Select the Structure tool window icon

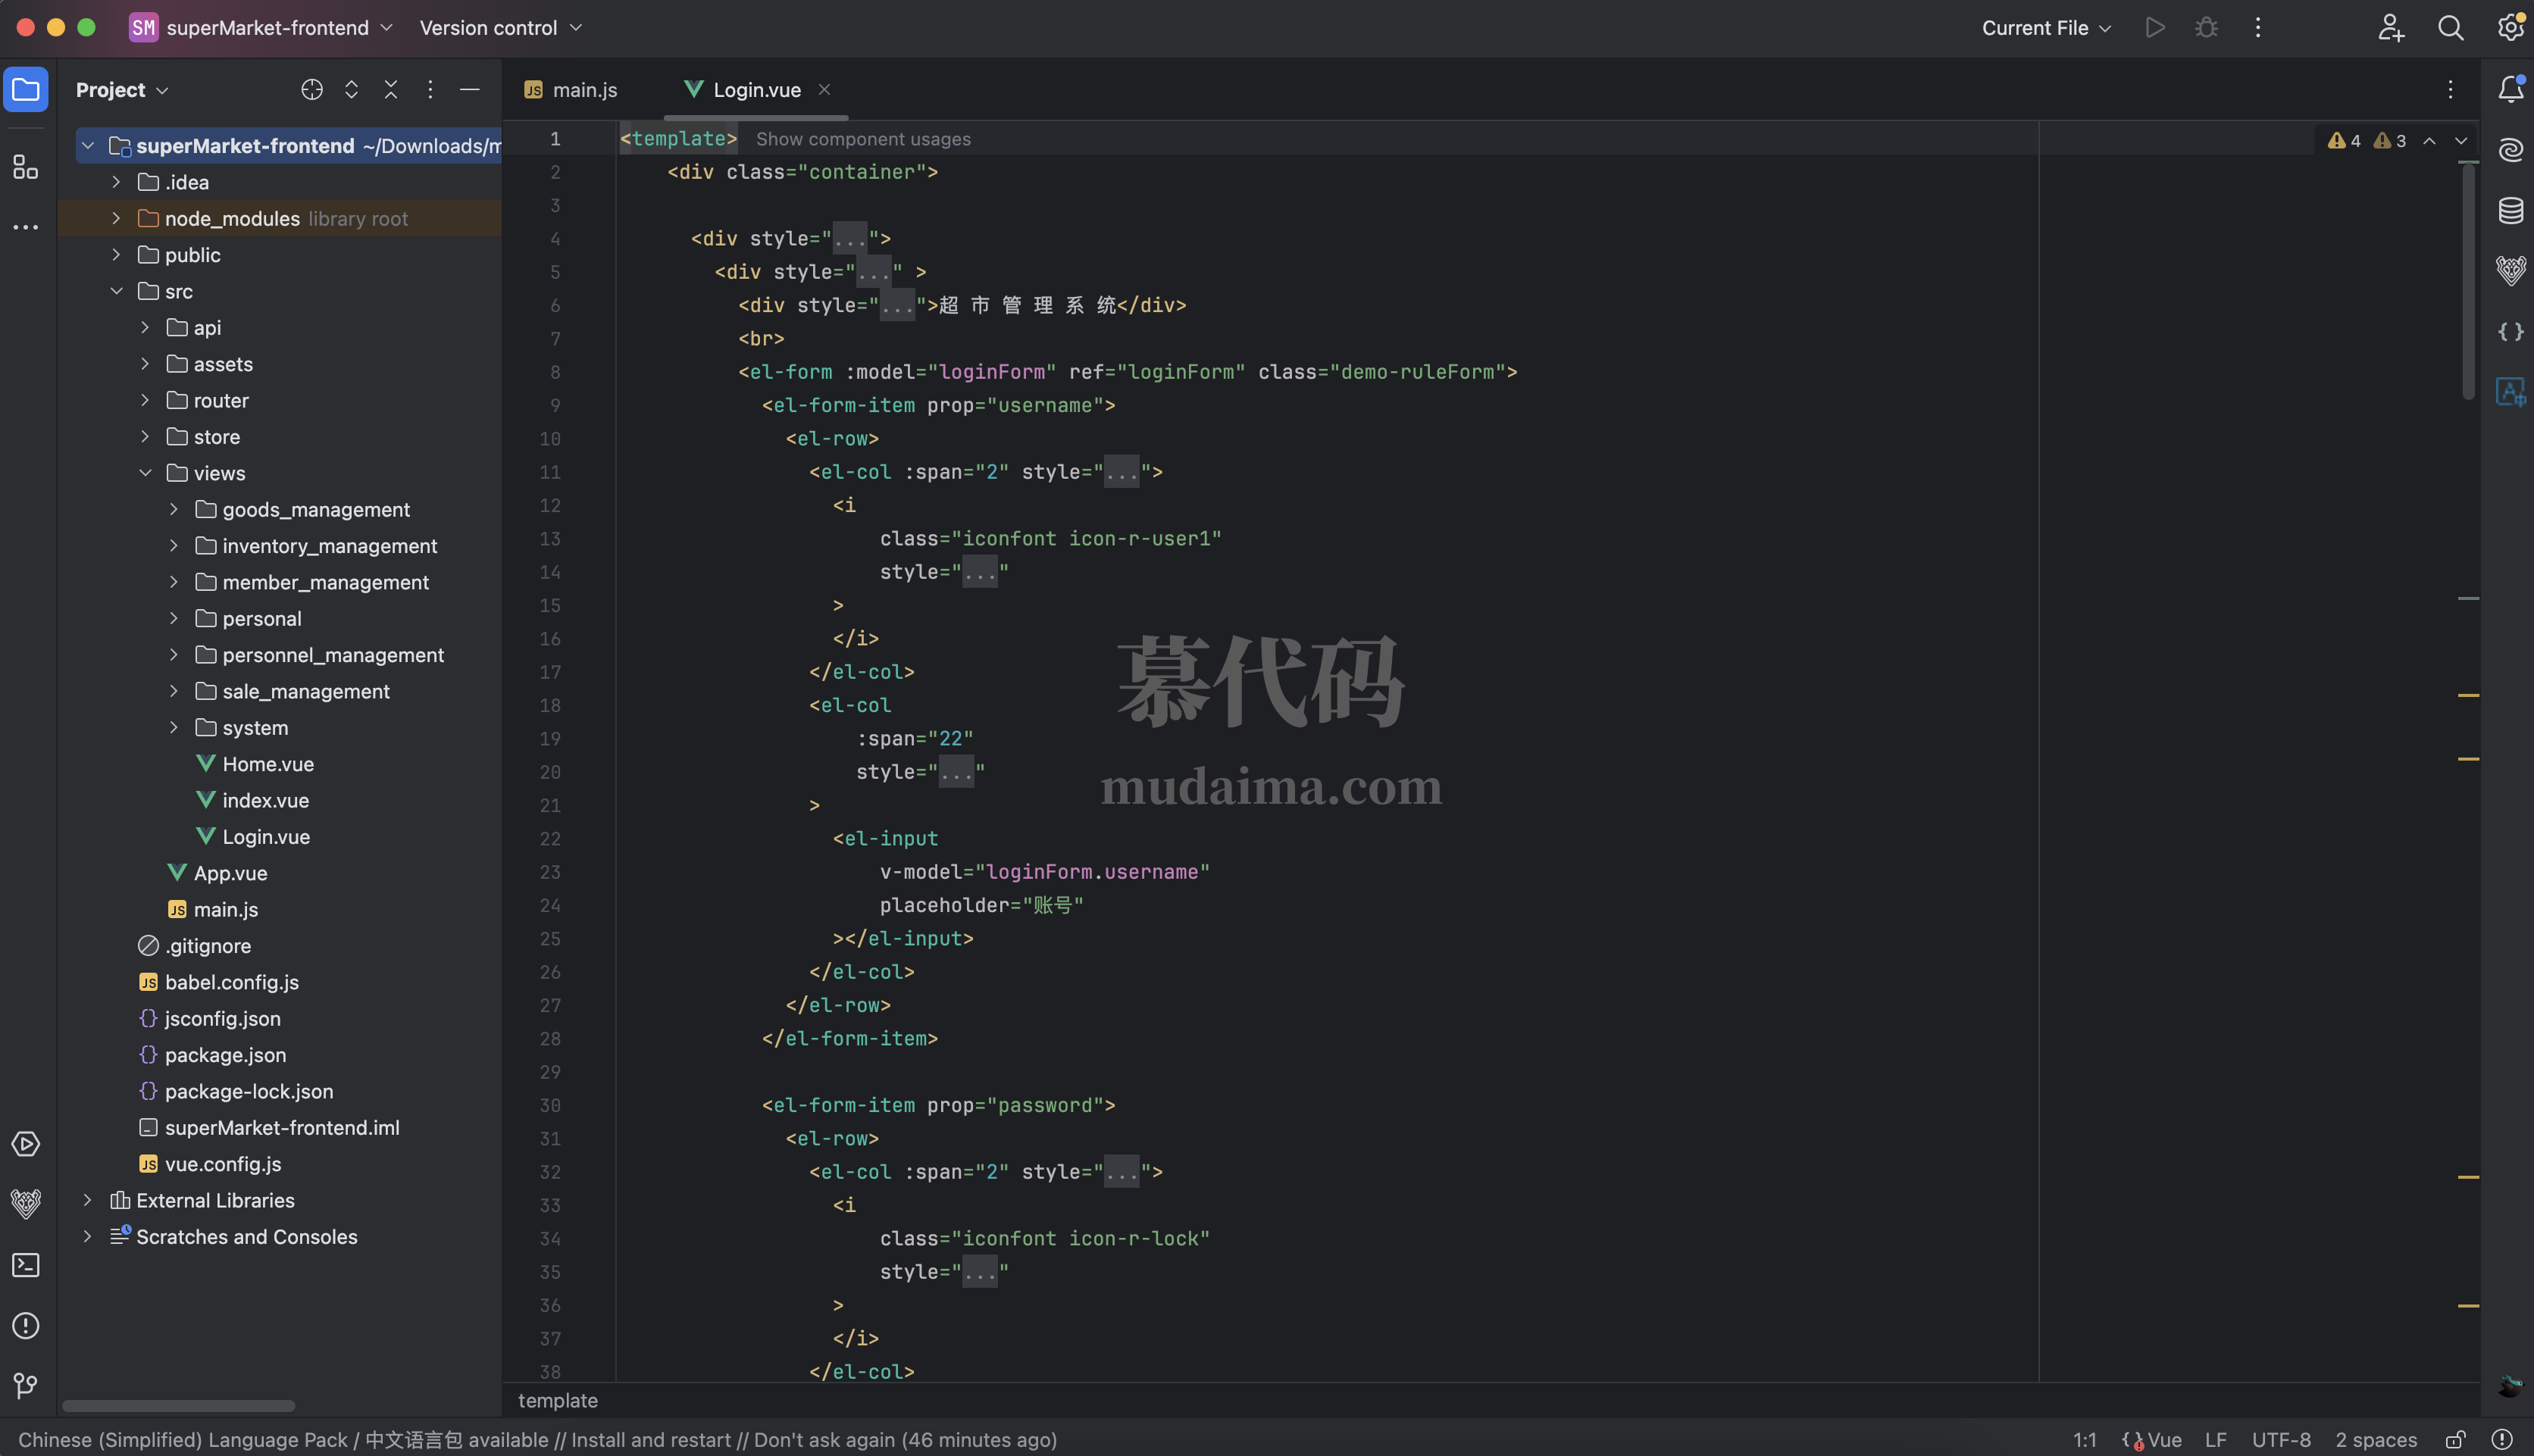click(25, 167)
